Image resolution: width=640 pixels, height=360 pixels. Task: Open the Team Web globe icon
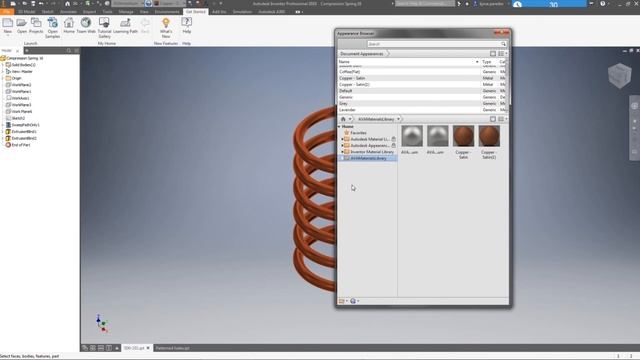(86, 23)
